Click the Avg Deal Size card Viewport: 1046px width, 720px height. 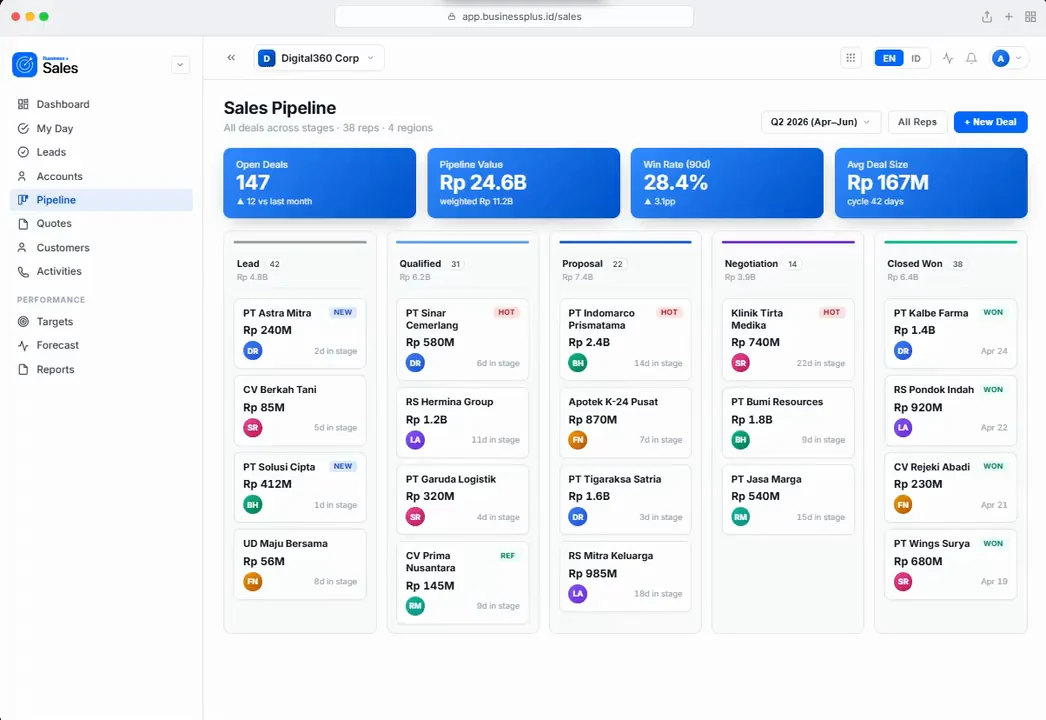click(x=931, y=183)
